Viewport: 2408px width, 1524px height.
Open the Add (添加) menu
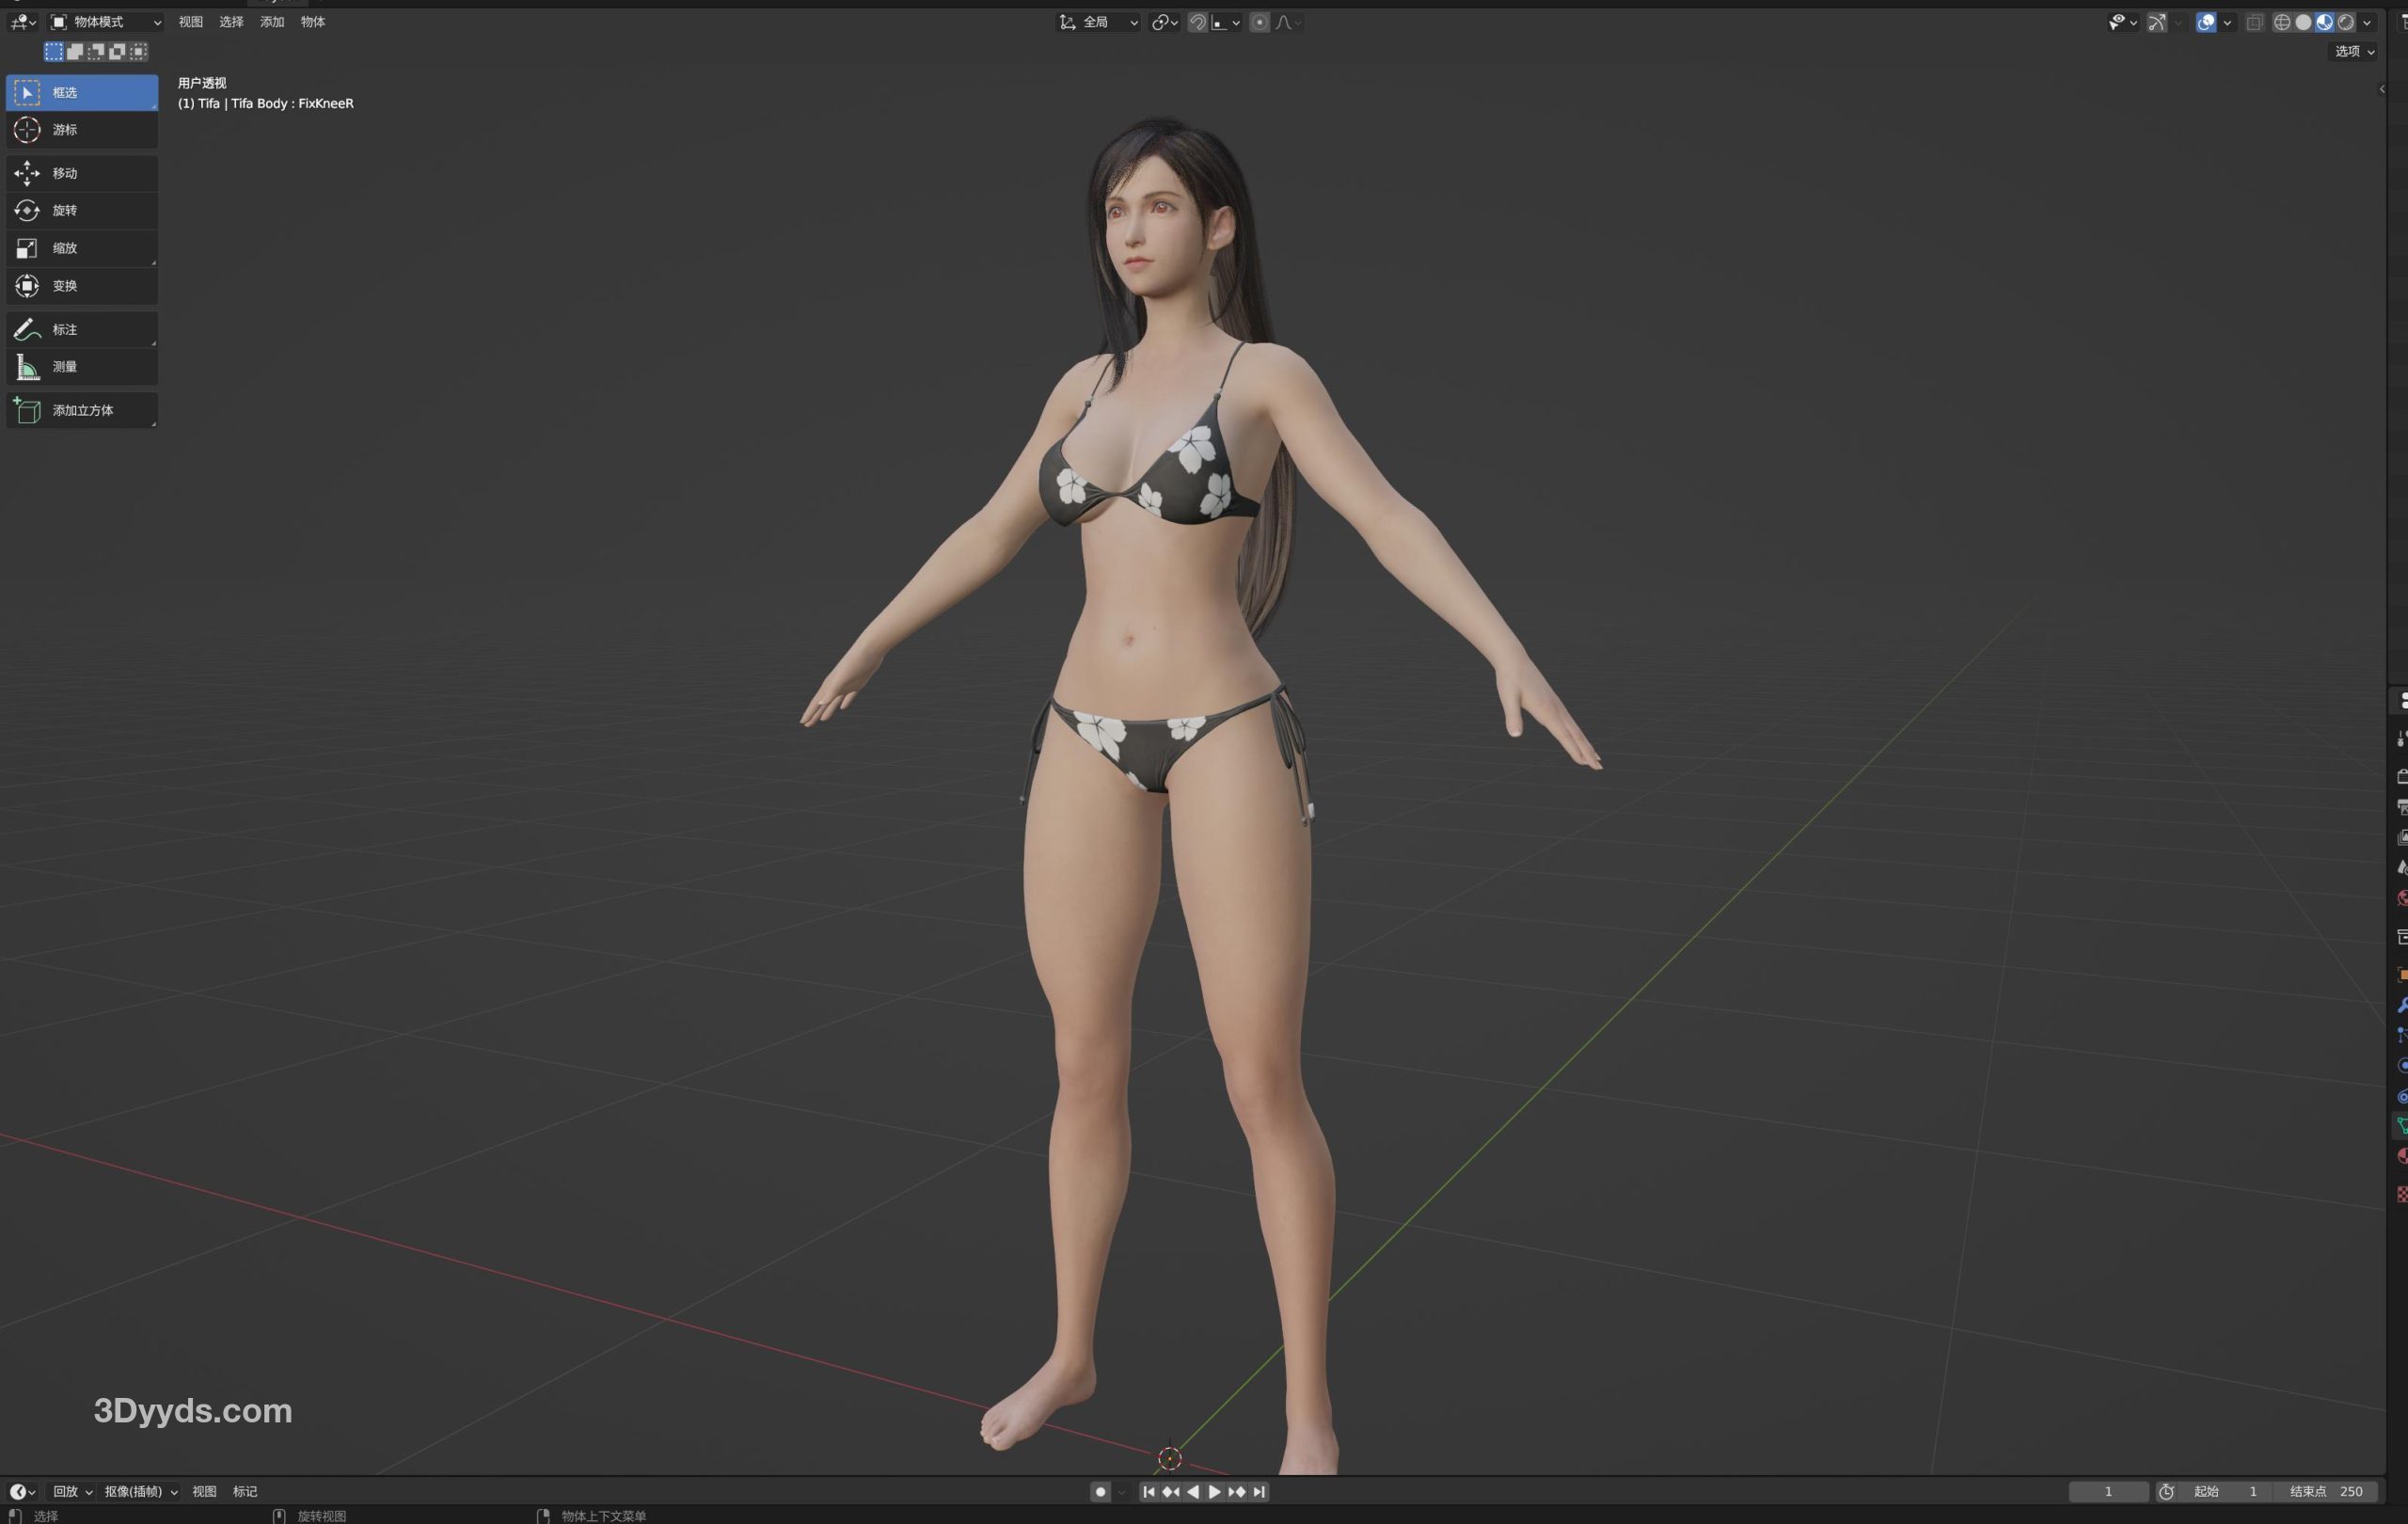point(271,22)
